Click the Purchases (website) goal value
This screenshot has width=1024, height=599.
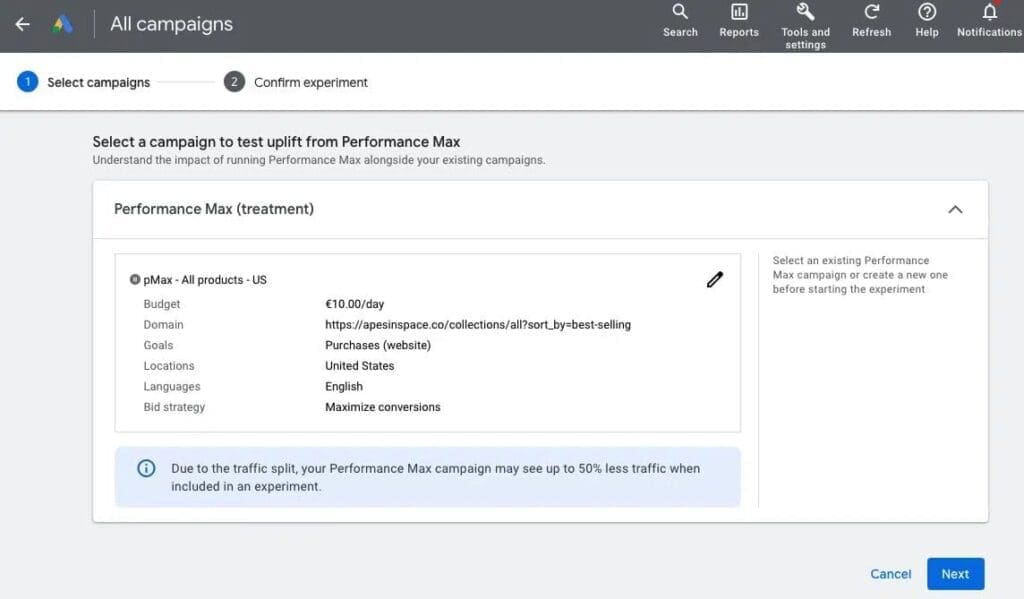[378, 345]
